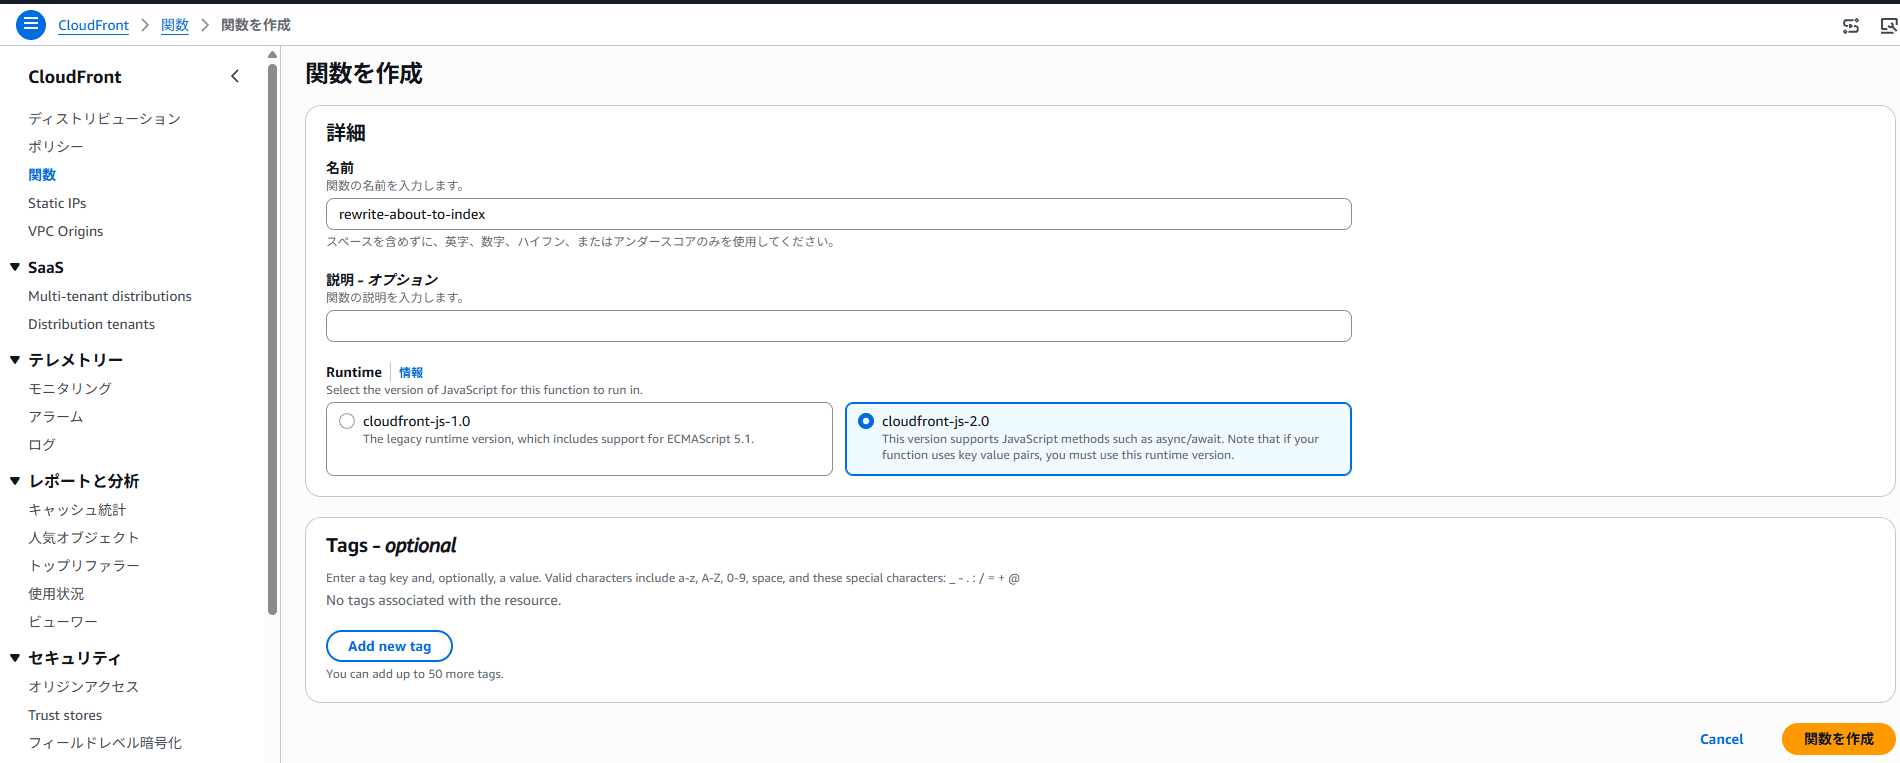Open 使用状況 report

56,594
